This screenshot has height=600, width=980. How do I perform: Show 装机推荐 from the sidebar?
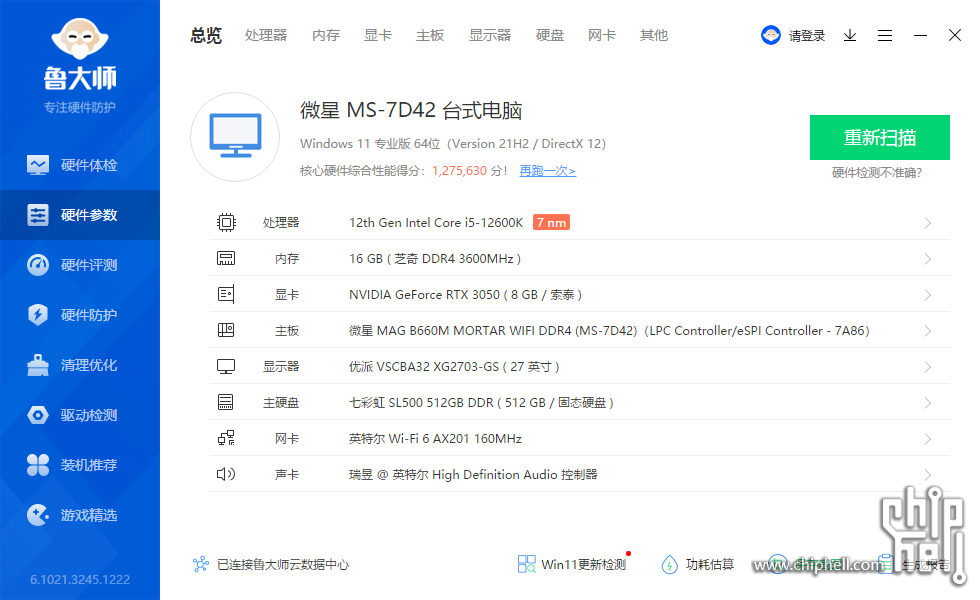[x=80, y=465]
